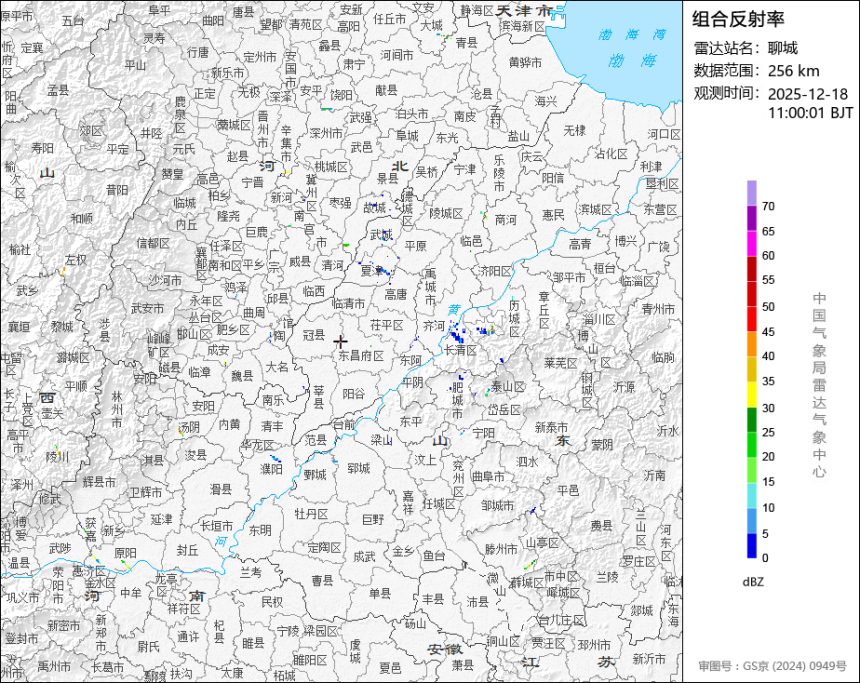This screenshot has width=860, height=683.
Task: Click the 安徽 province label
Action: click(445, 650)
